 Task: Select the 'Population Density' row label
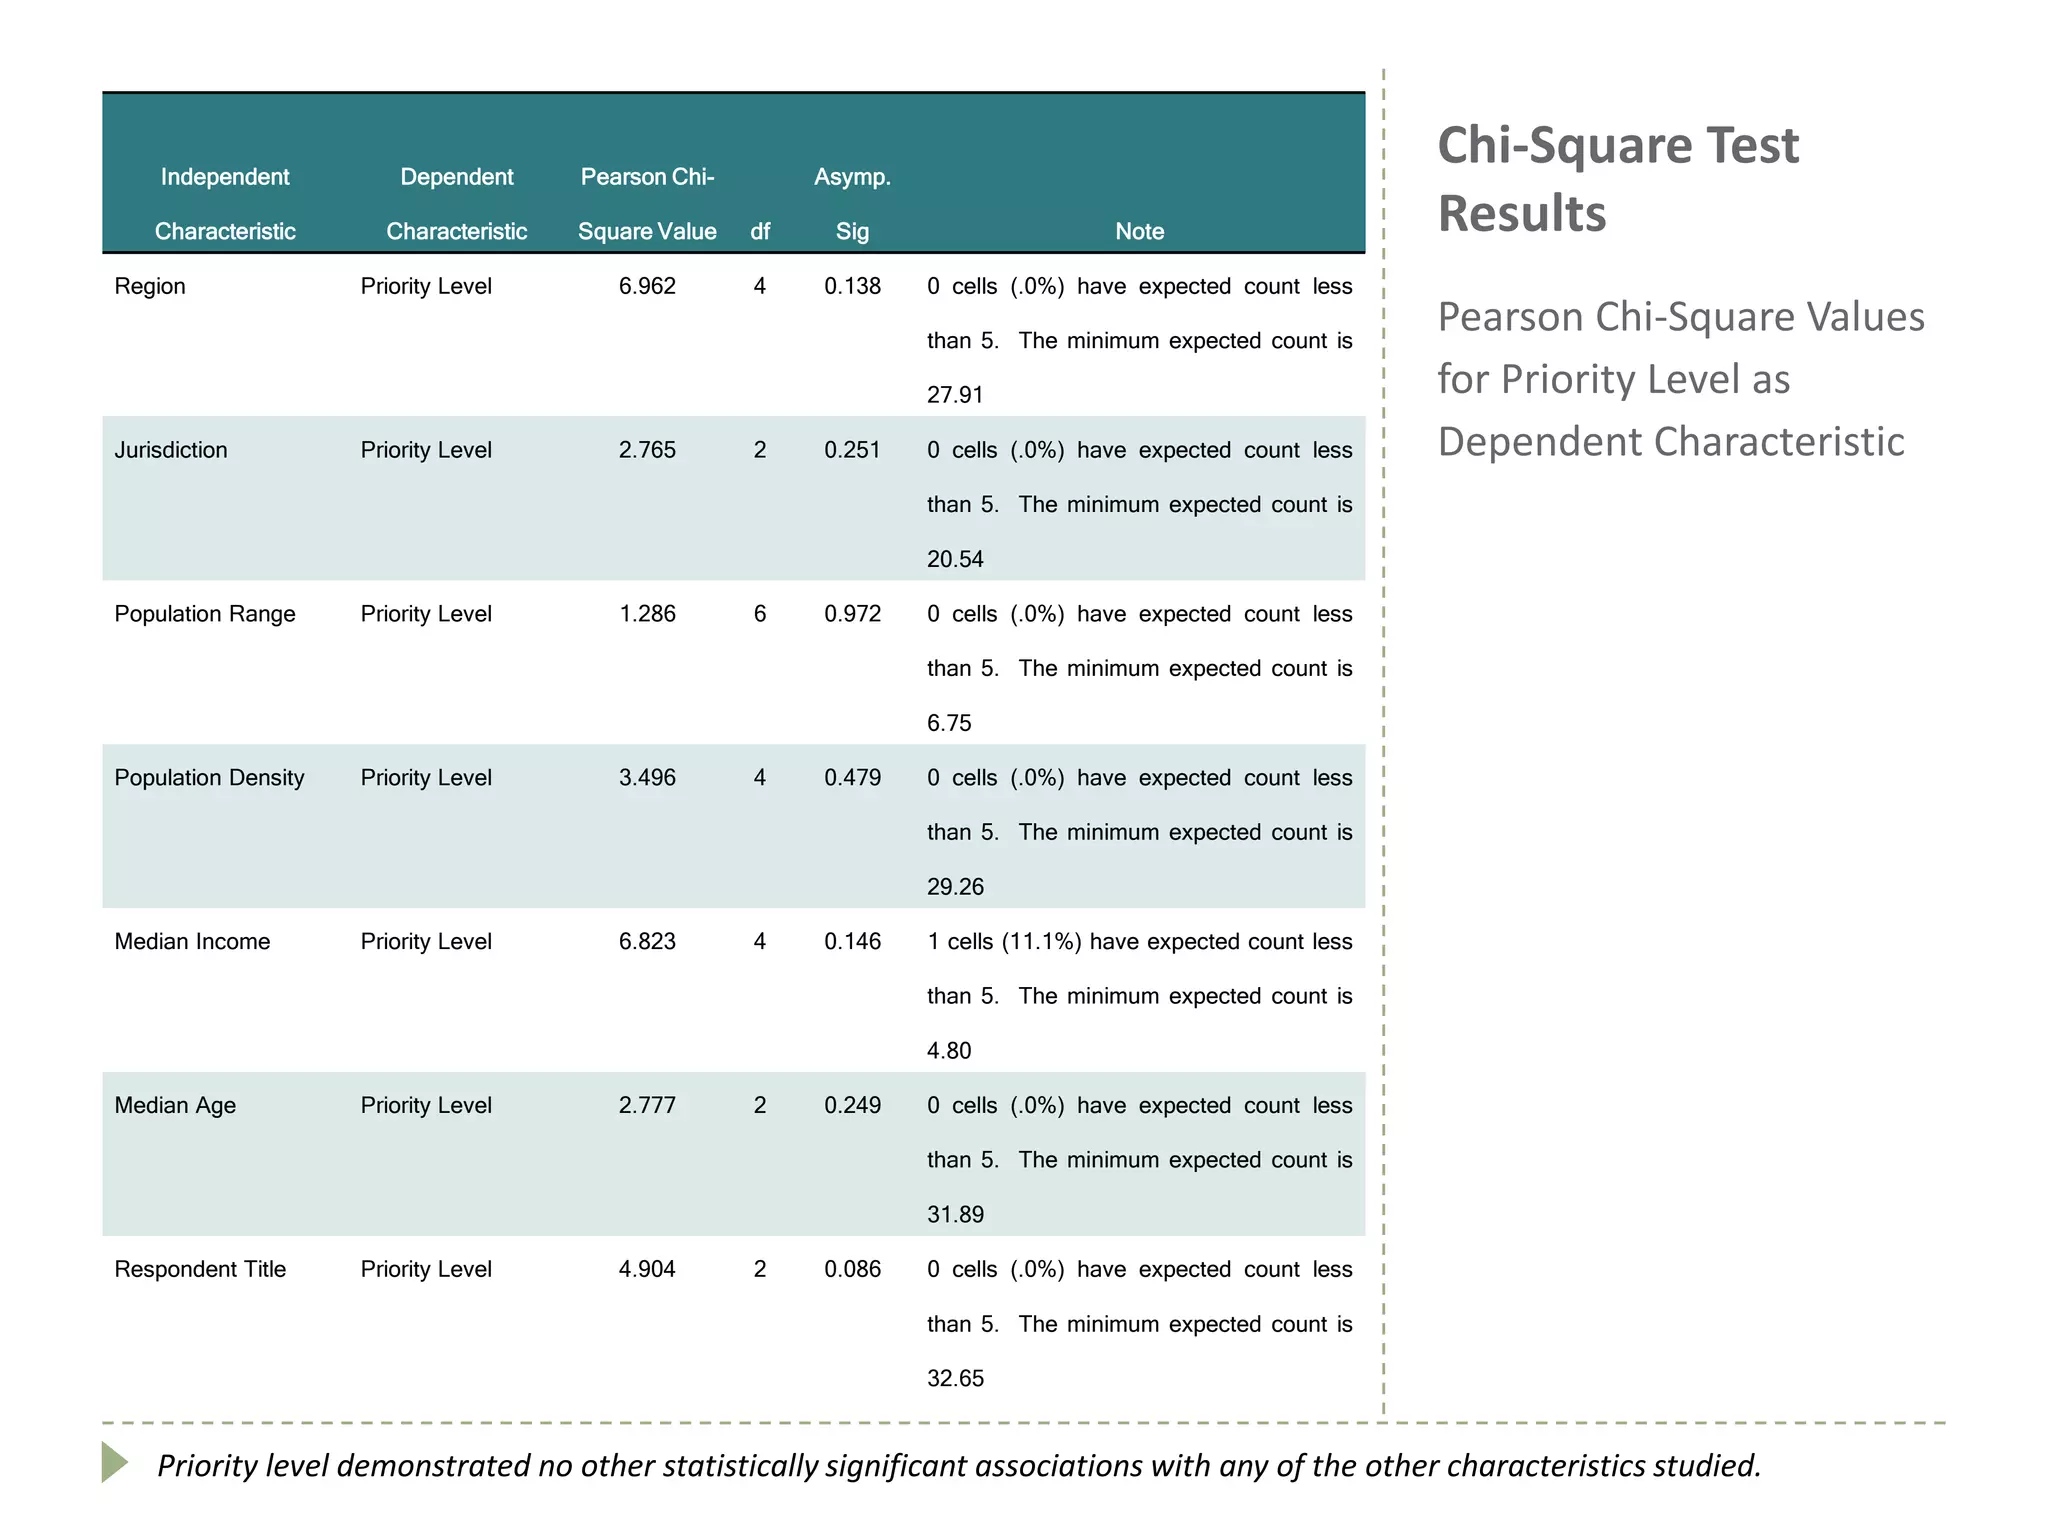pos(209,778)
